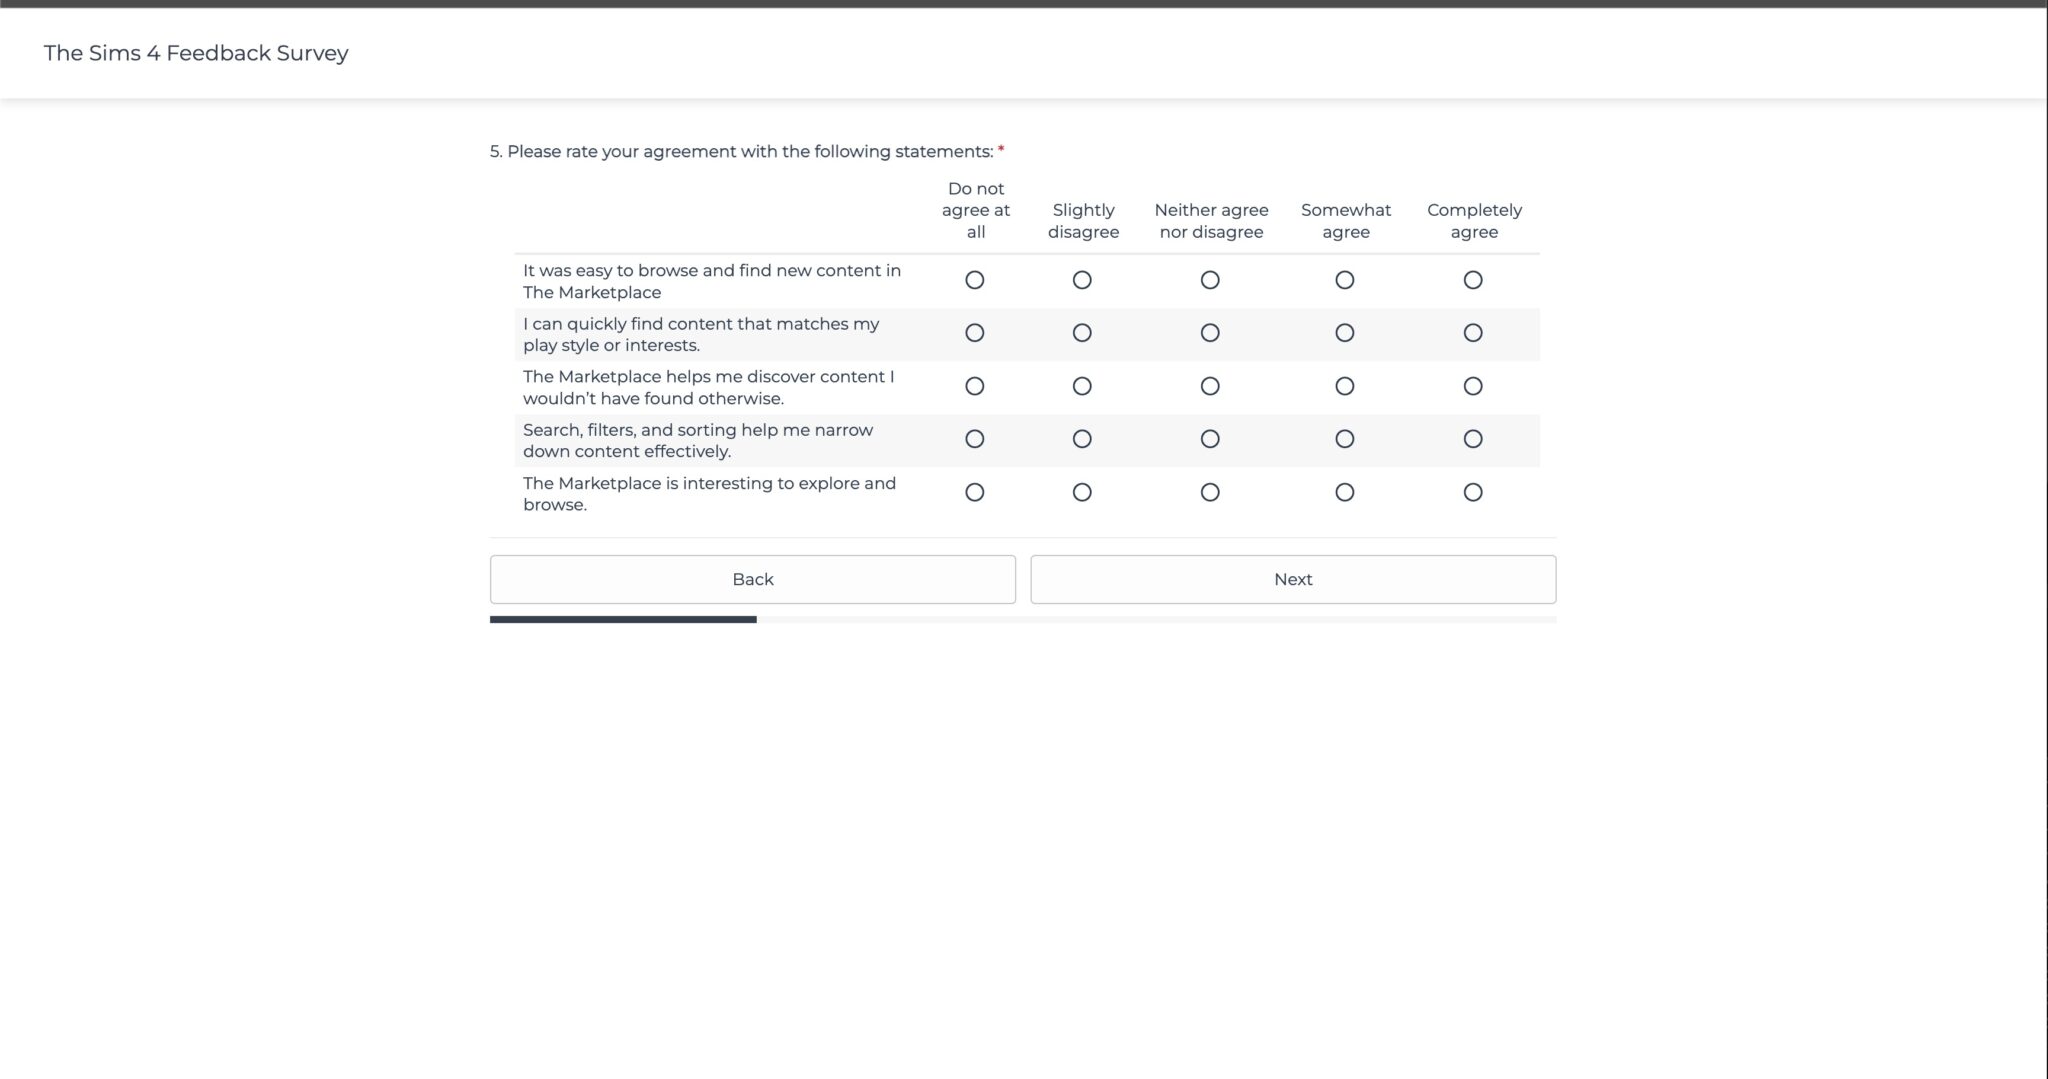
Task: Choose 'Completely agree' for quickly find content row
Action: click(1473, 333)
